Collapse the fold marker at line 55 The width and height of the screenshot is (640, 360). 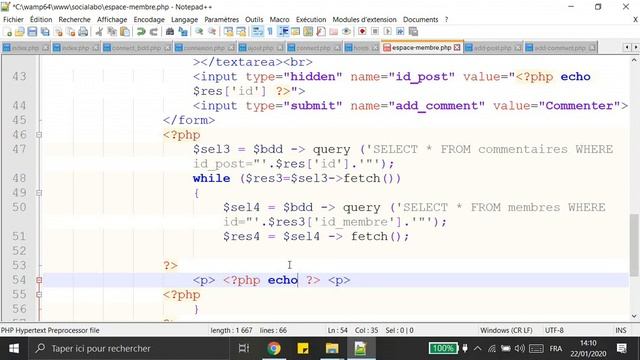coord(39,294)
